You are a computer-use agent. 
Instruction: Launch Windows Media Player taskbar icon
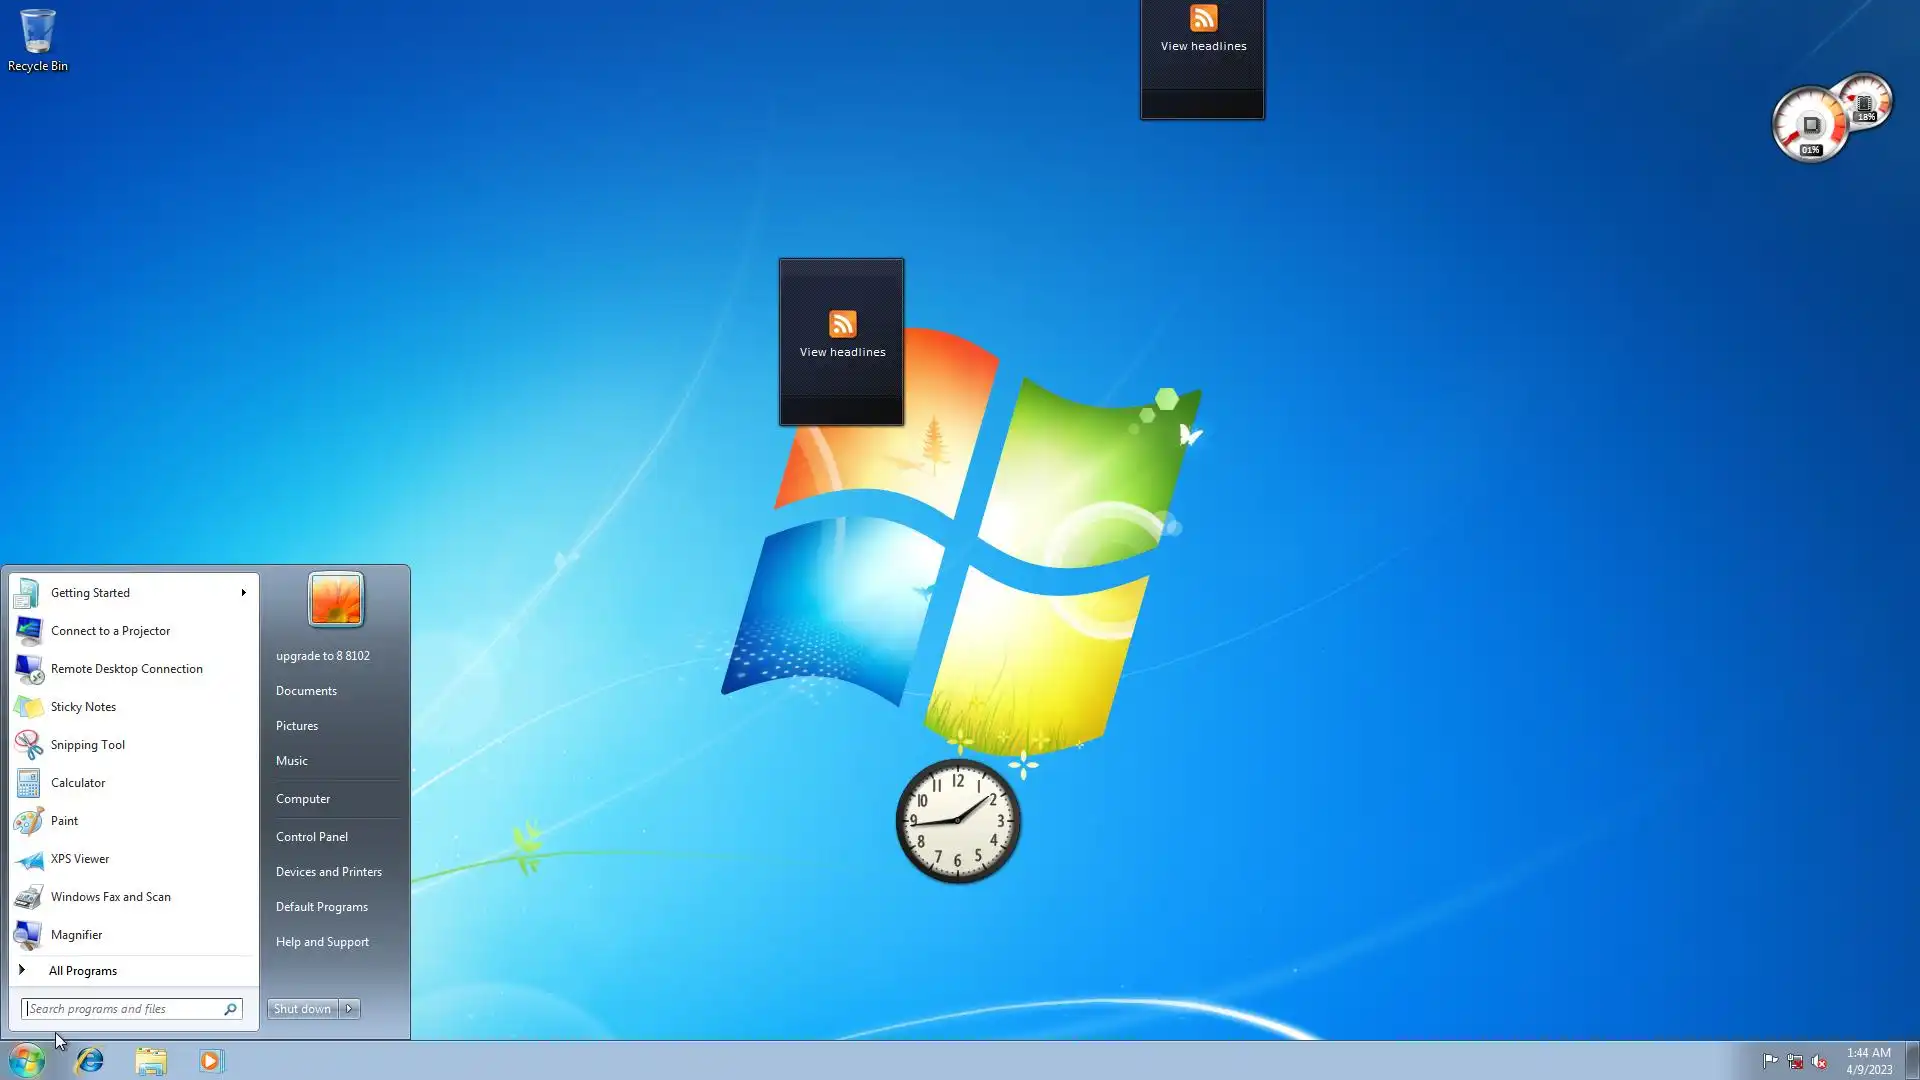click(211, 1060)
